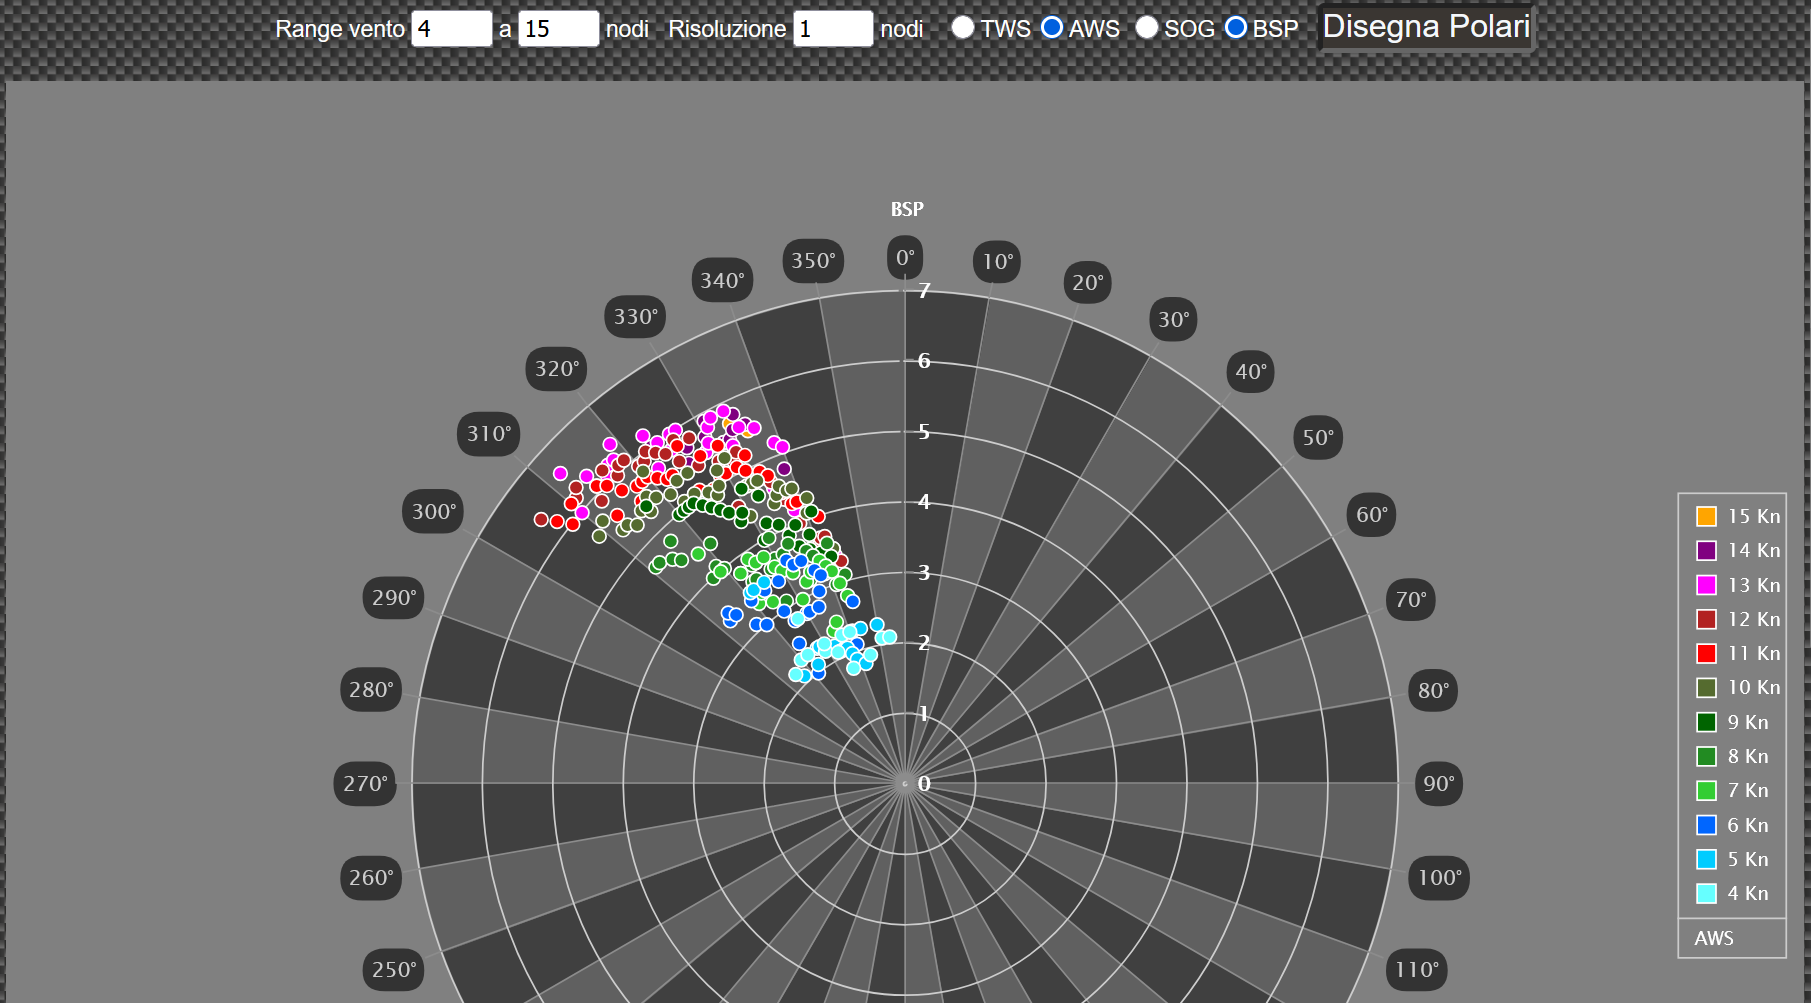
Task: Click the AWS legend title
Action: 1714,938
